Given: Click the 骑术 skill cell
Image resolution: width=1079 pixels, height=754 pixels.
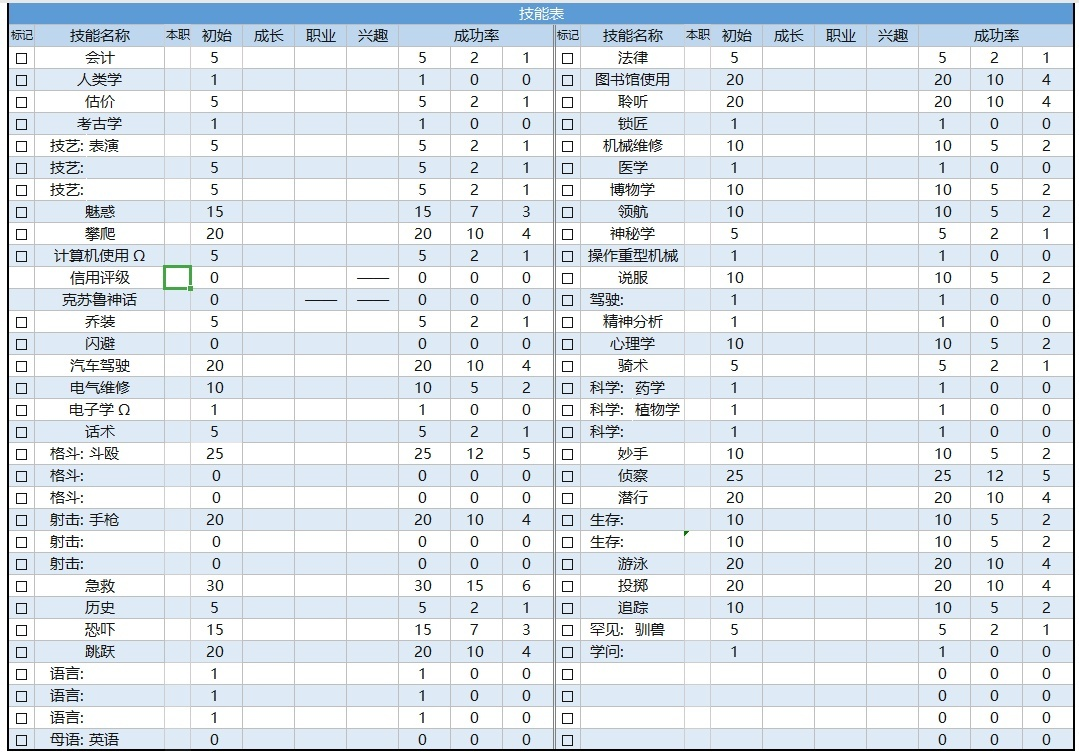Looking at the screenshot, I should pyautogui.click(x=632, y=366).
